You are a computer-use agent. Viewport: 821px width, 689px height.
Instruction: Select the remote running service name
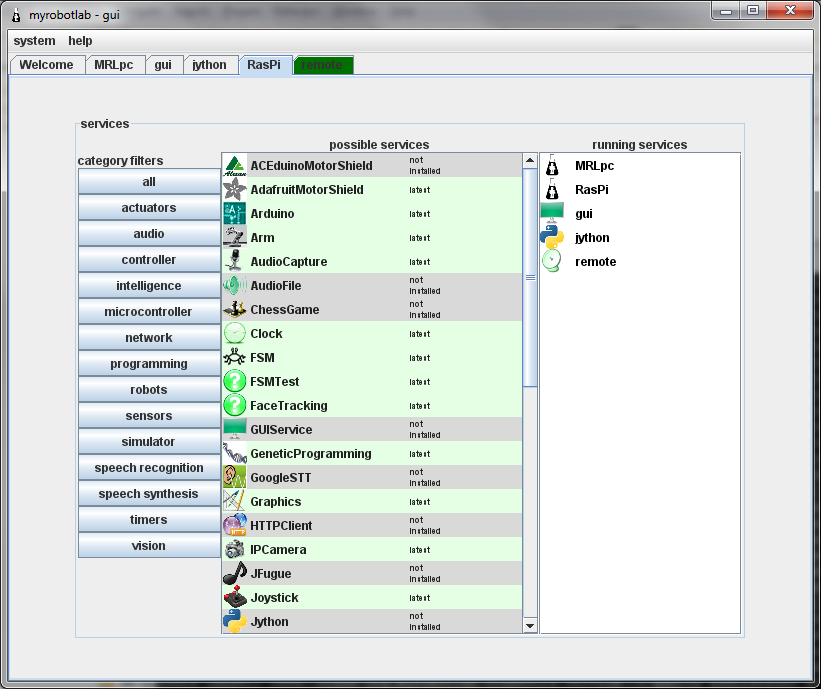click(x=595, y=262)
